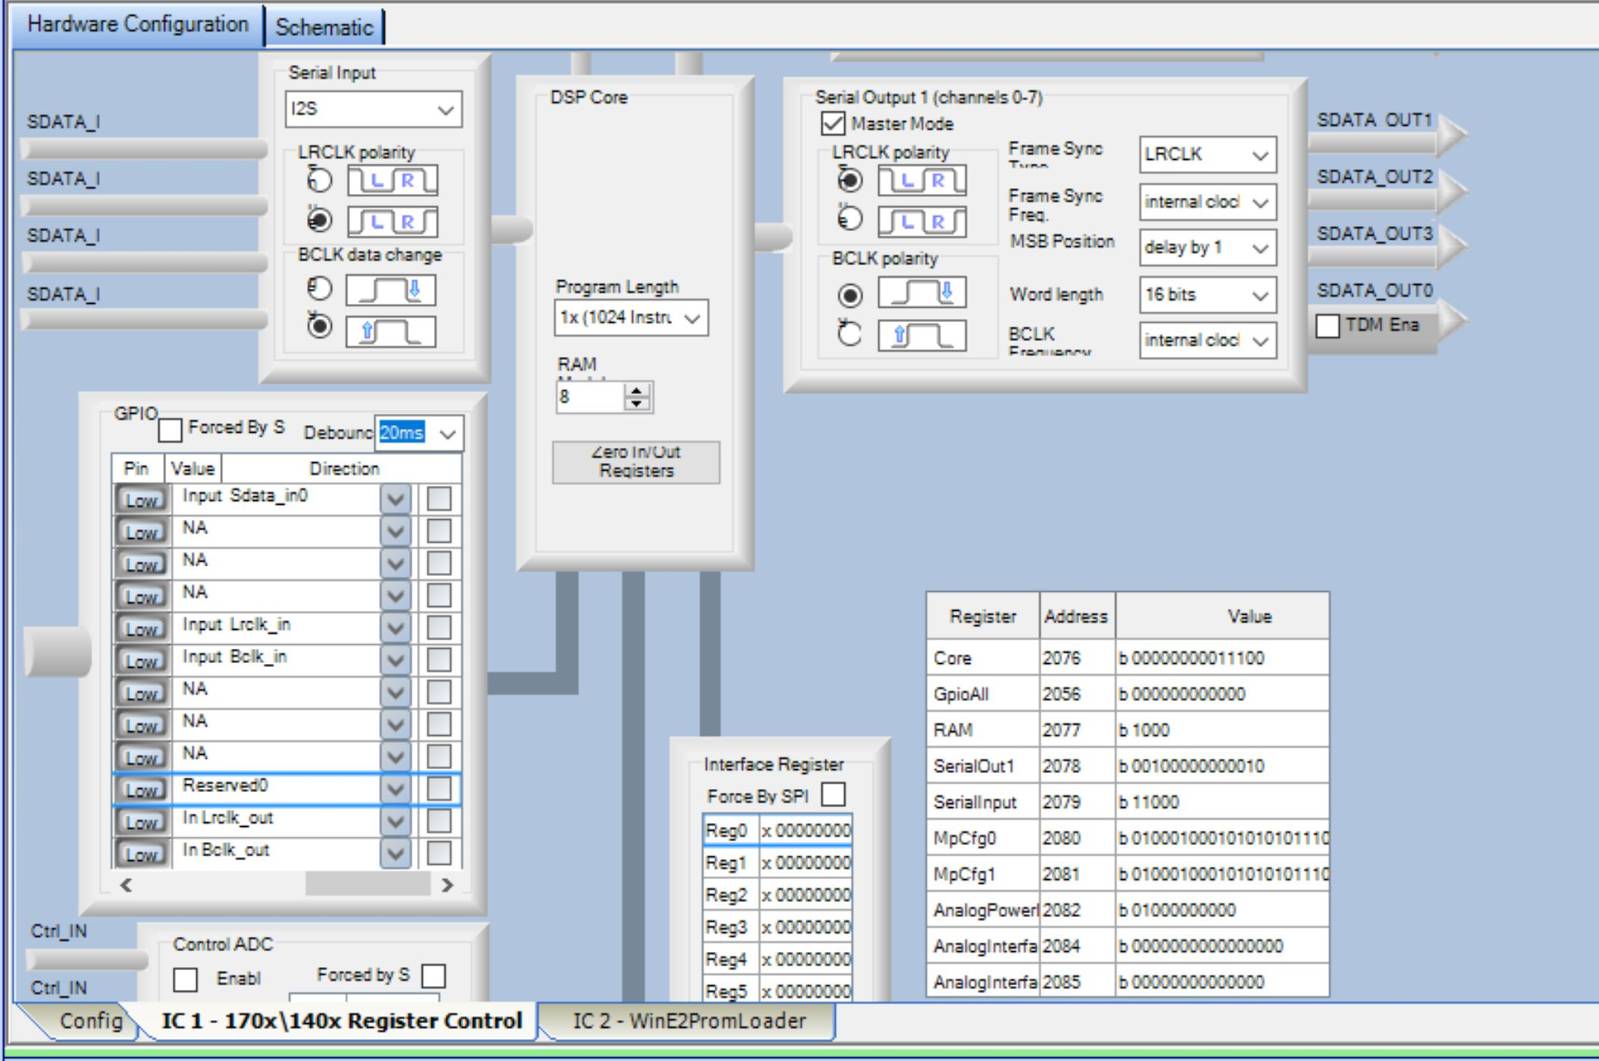The height and width of the screenshot is (1061, 1599).
Task: Switch to IC 2 - WinE2PromLoader tab
Action: (x=689, y=1021)
